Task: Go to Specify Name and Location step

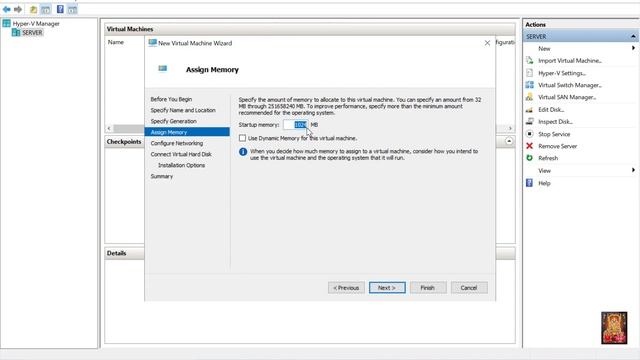Action: coord(183,110)
